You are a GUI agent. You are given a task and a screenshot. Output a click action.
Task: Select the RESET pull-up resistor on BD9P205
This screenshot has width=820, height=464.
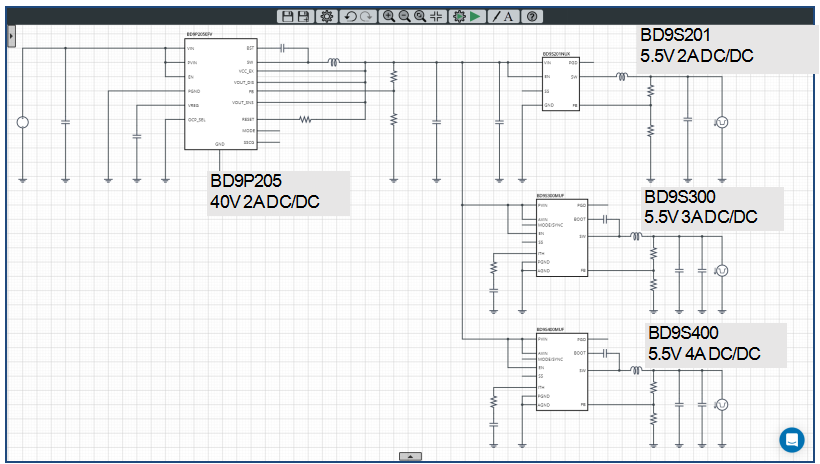click(x=305, y=119)
